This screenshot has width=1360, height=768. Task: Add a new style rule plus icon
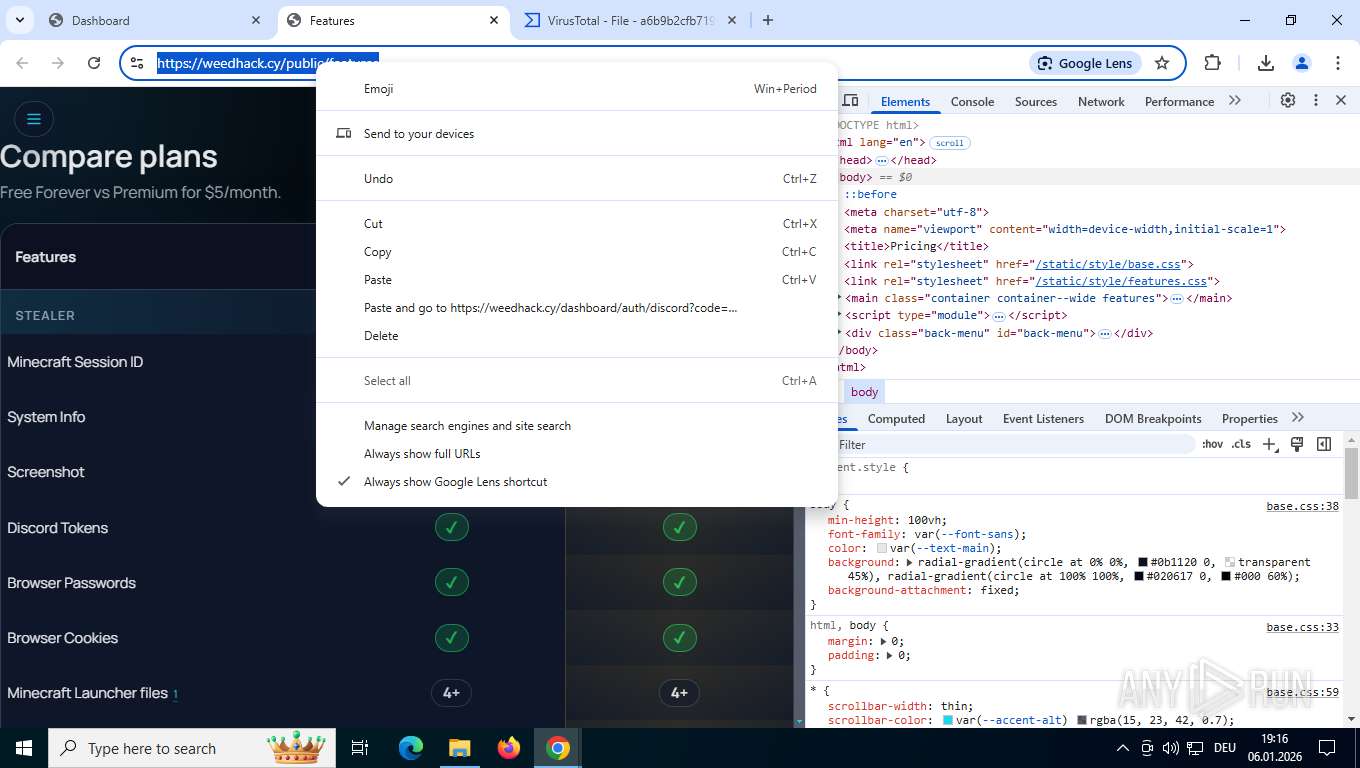[1270, 444]
